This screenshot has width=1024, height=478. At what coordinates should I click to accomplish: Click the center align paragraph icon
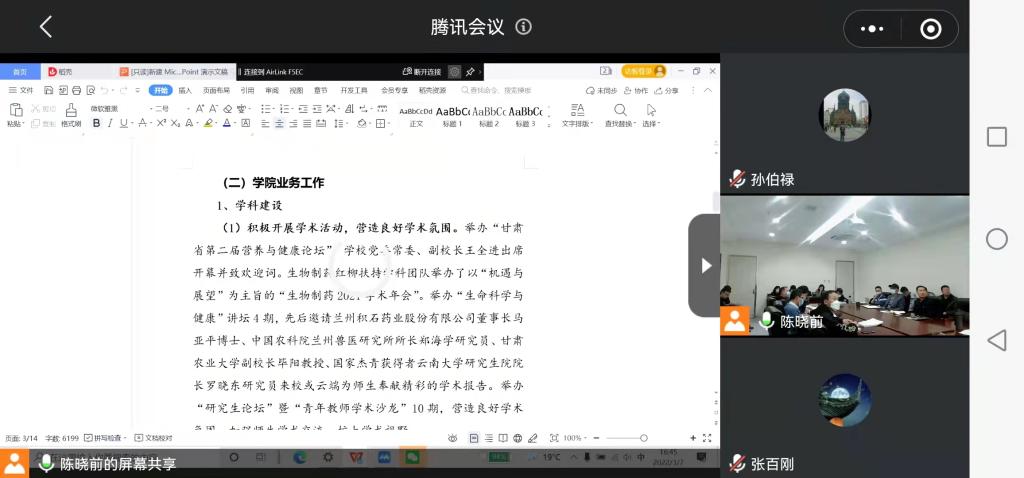(280, 123)
